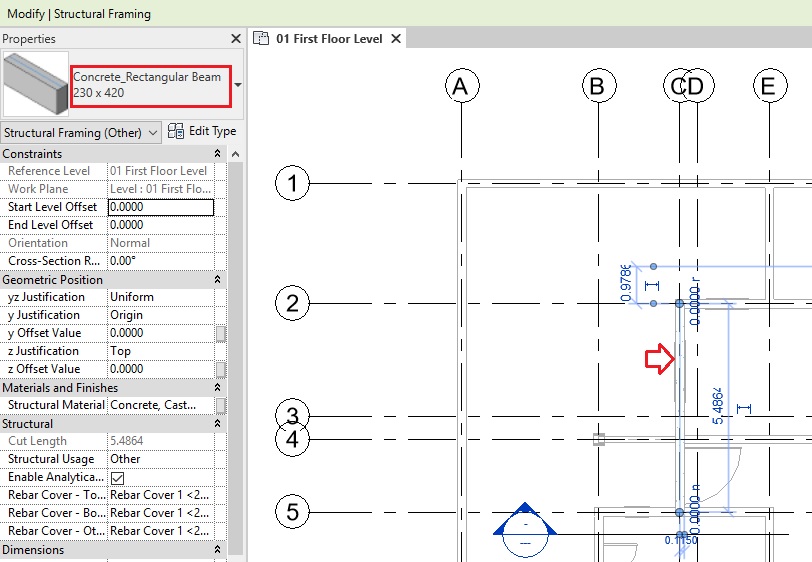This screenshot has height=562, width=812.
Task: Open the Structural Framing (Other) filter dropdown
Action: [x=81, y=132]
